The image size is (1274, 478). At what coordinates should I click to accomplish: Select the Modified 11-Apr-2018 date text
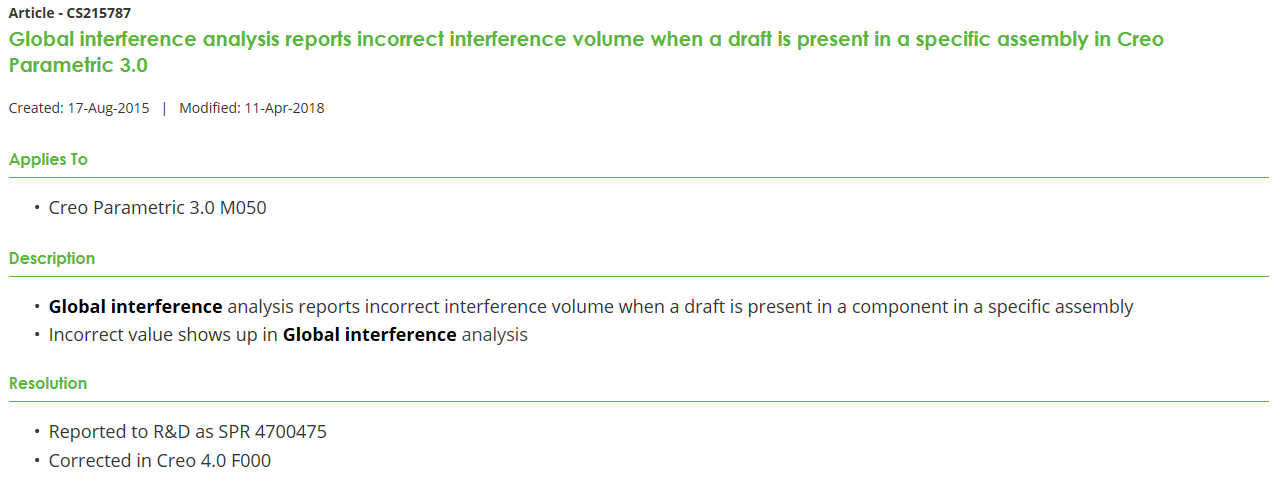(x=251, y=108)
